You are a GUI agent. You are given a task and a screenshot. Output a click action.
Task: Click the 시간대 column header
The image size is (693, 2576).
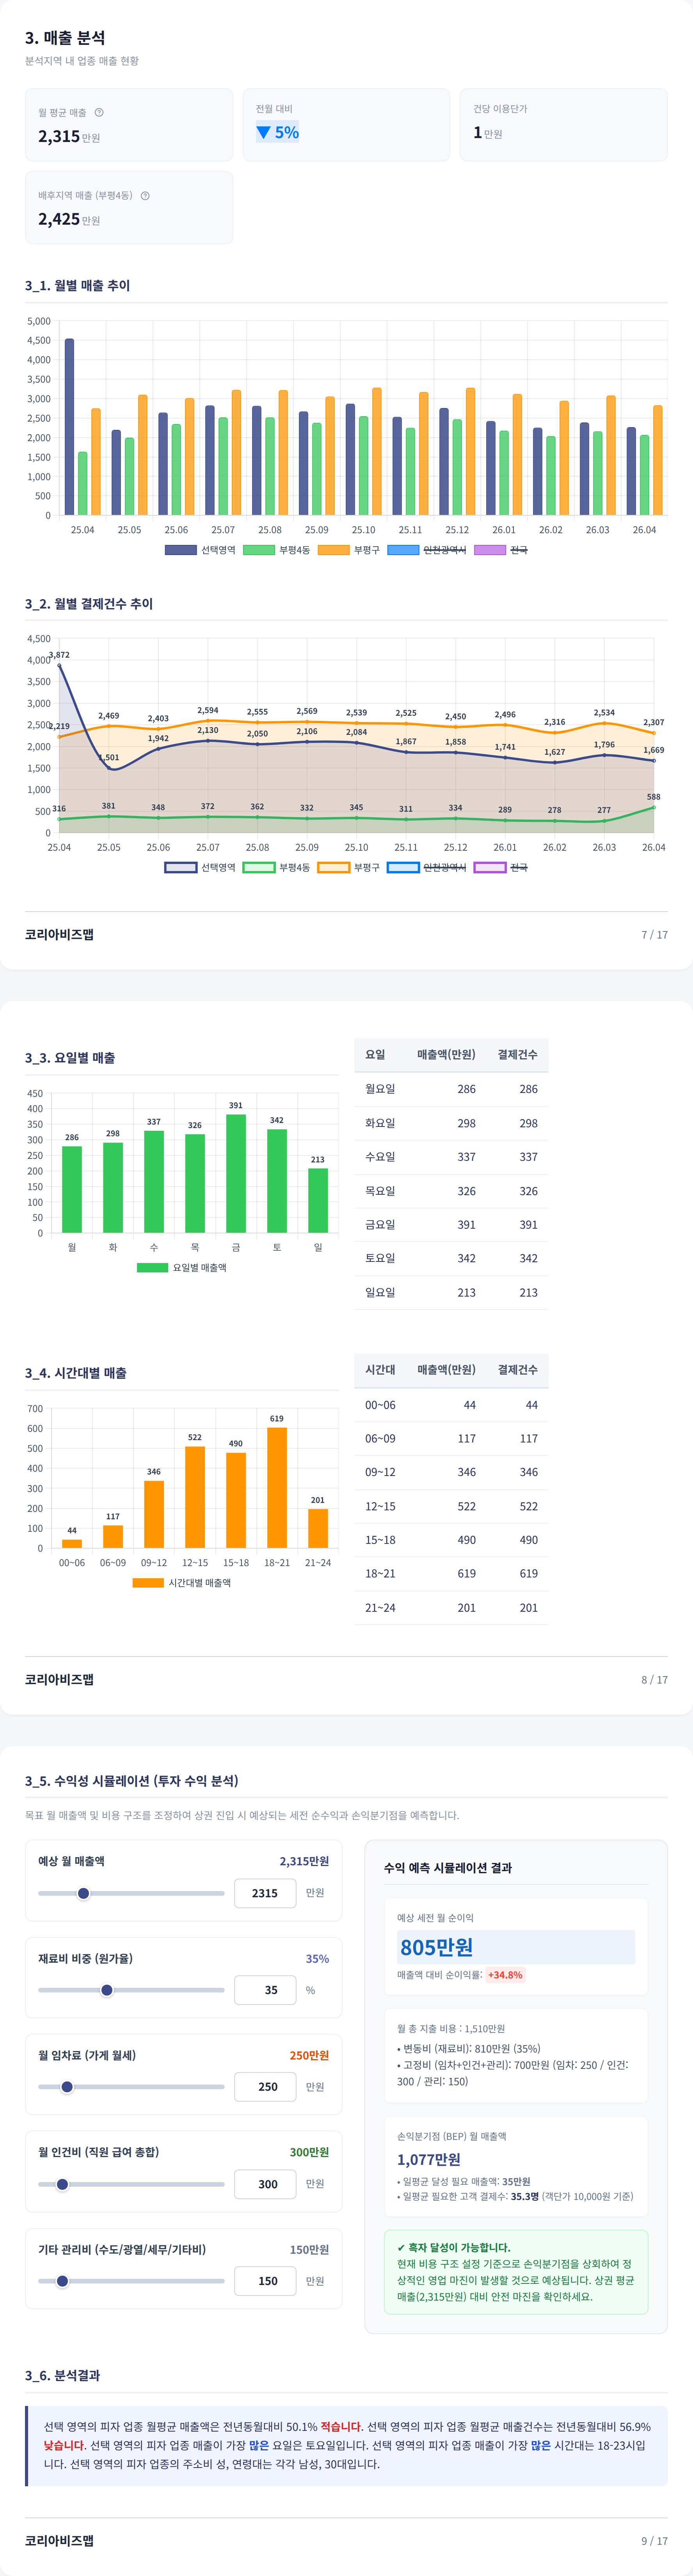click(x=380, y=1370)
